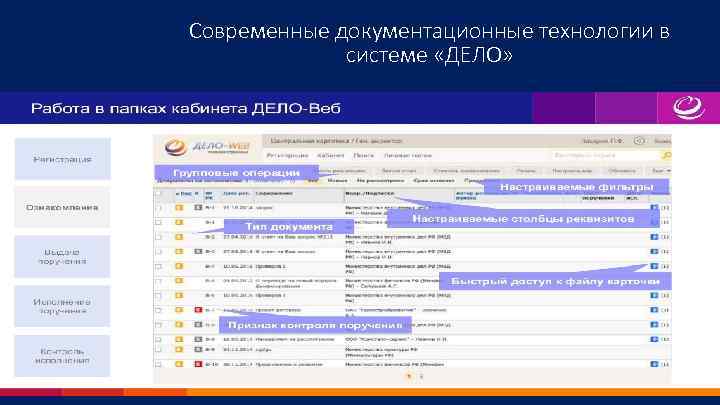Screen dimensions: 720x405
Task: Click red control flag in "проект договора" row
Action: click(198, 310)
